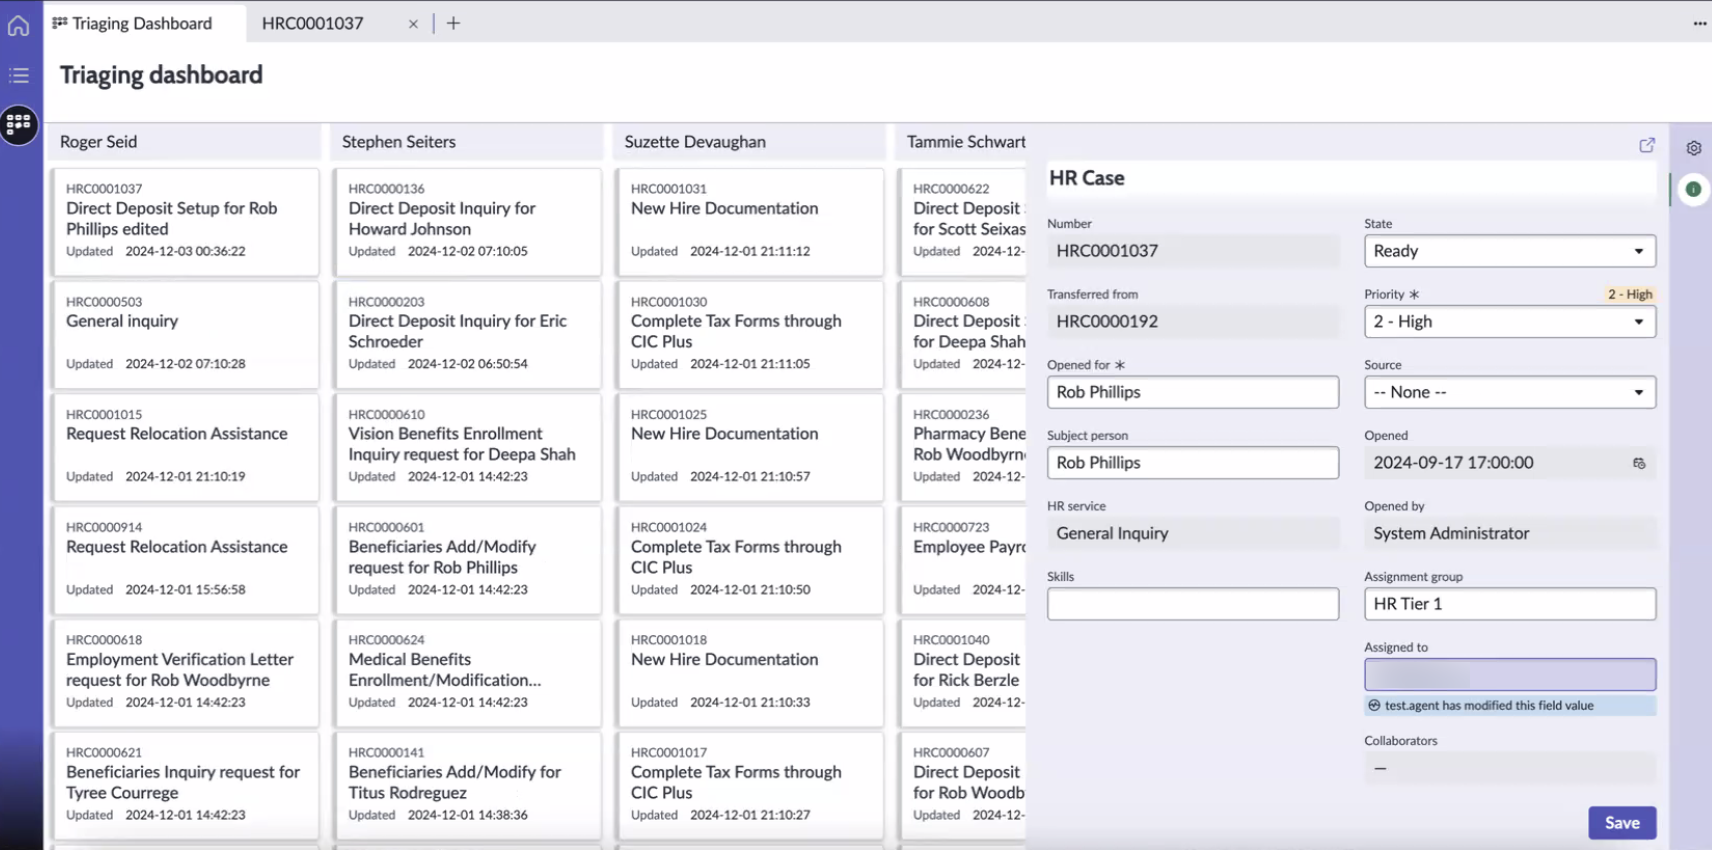The height and width of the screenshot is (850, 1712).
Task: Open card HRC0001031 New Hire Documentation
Action: point(750,222)
